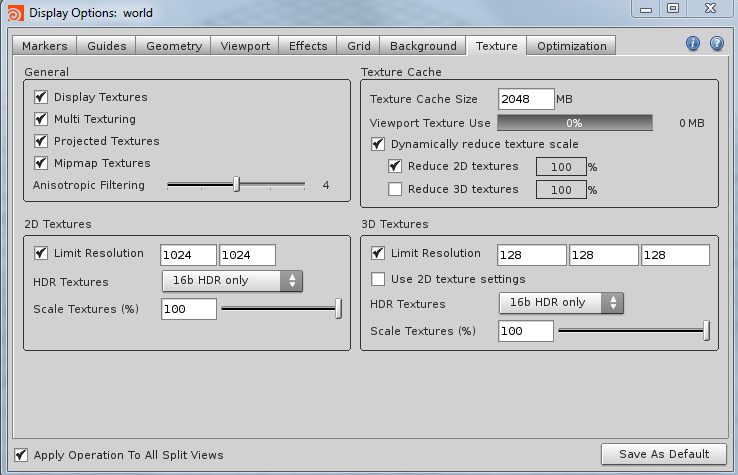The height and width of the screenshot is (475, 738).
Task: Click the 2D Scale Textures slider handle
Action: pyautogui.click(x=338, y=309)
